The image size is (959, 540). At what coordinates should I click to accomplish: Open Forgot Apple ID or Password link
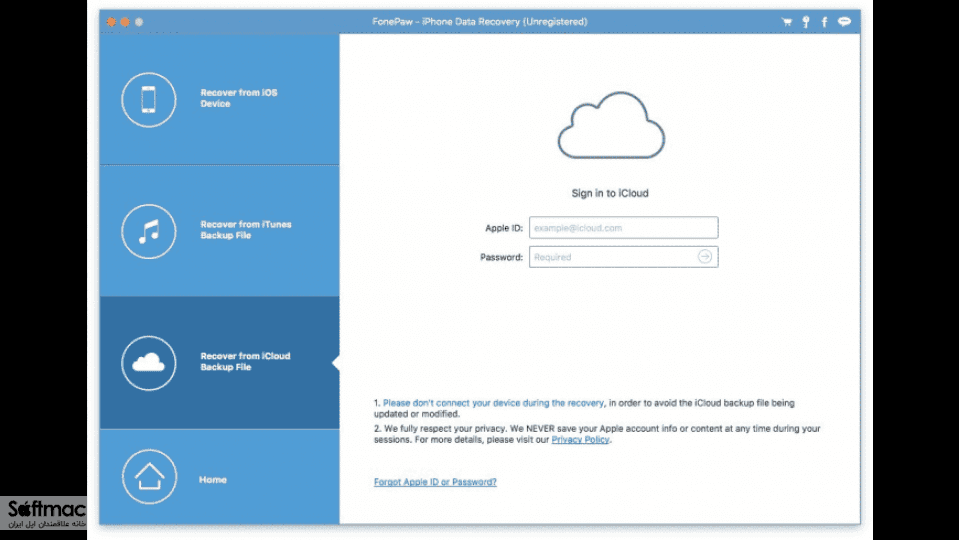435,482
